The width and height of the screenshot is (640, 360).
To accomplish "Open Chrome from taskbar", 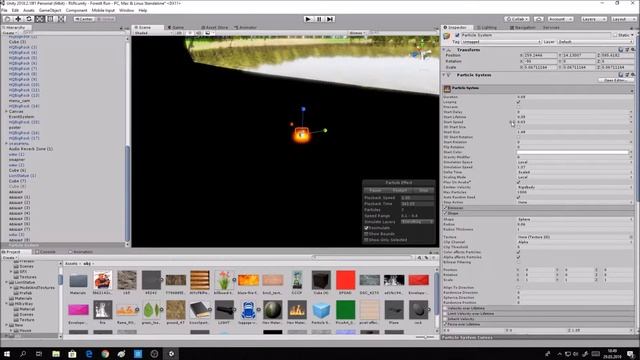I will point(105,353).
